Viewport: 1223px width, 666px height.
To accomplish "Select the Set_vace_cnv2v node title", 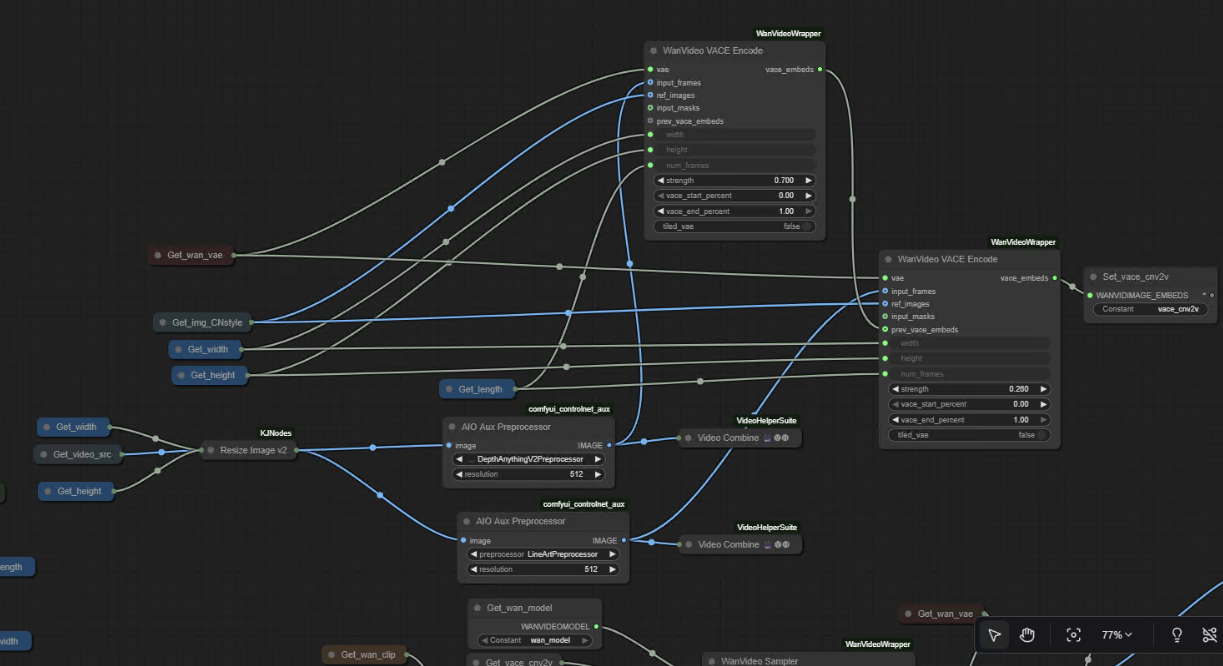I will point(1136,276).
